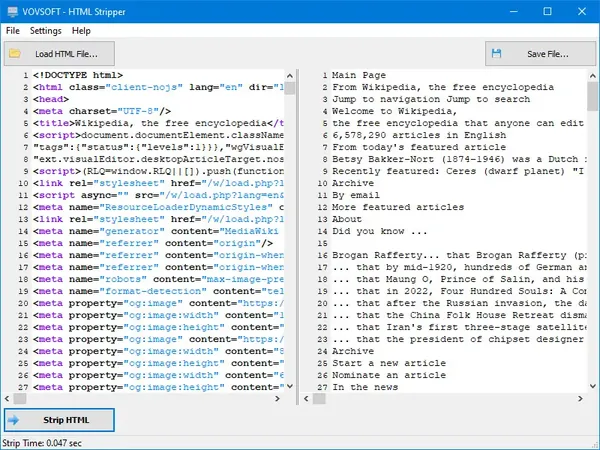The width and height of the screenshot is (600, 450).
Task: Click the floppy disk save icon
Action: click(496, 54)
